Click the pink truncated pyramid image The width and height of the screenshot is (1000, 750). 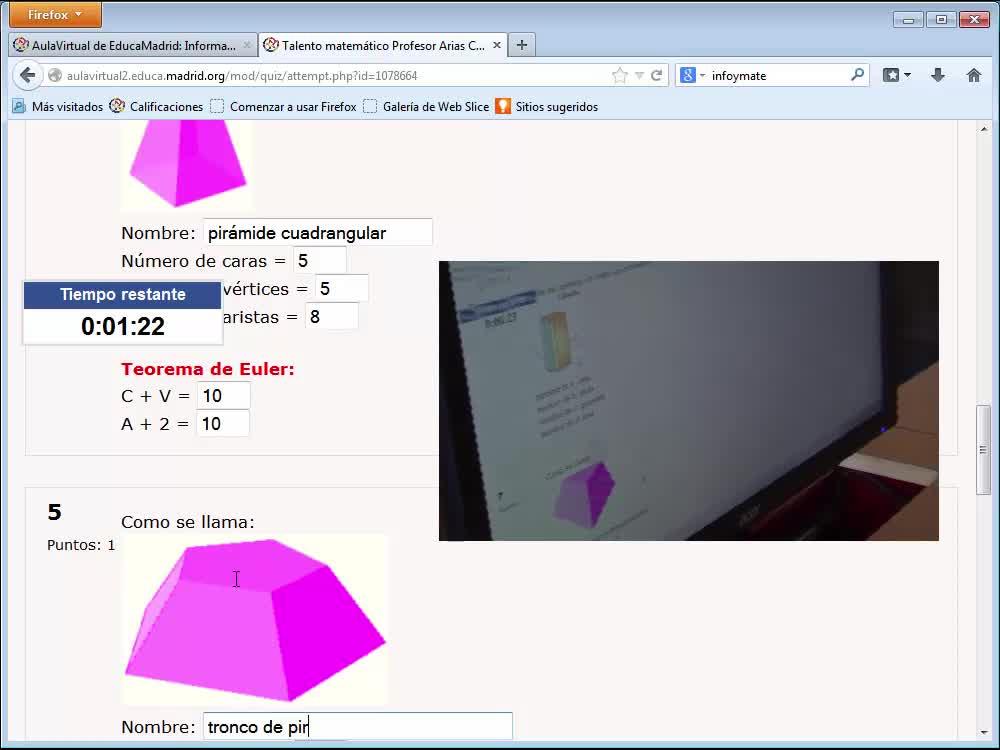point(254,619)
